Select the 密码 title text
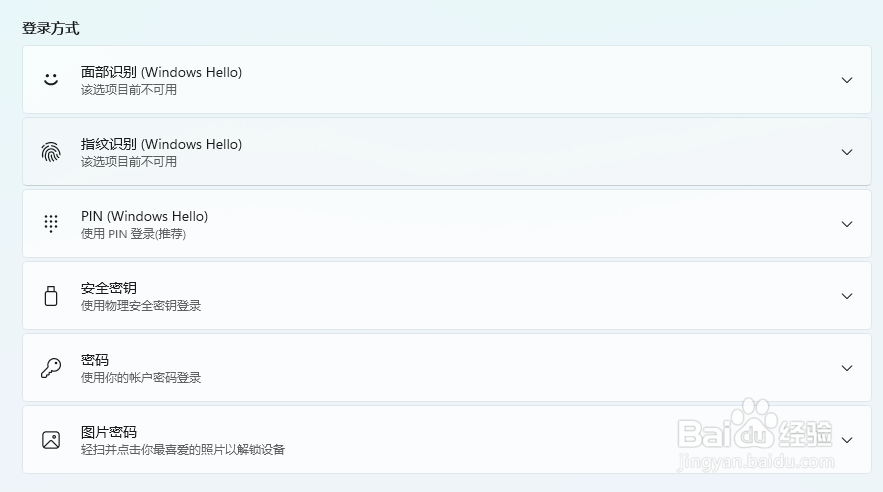The image size is (883, 492). [x=95, y=360]
